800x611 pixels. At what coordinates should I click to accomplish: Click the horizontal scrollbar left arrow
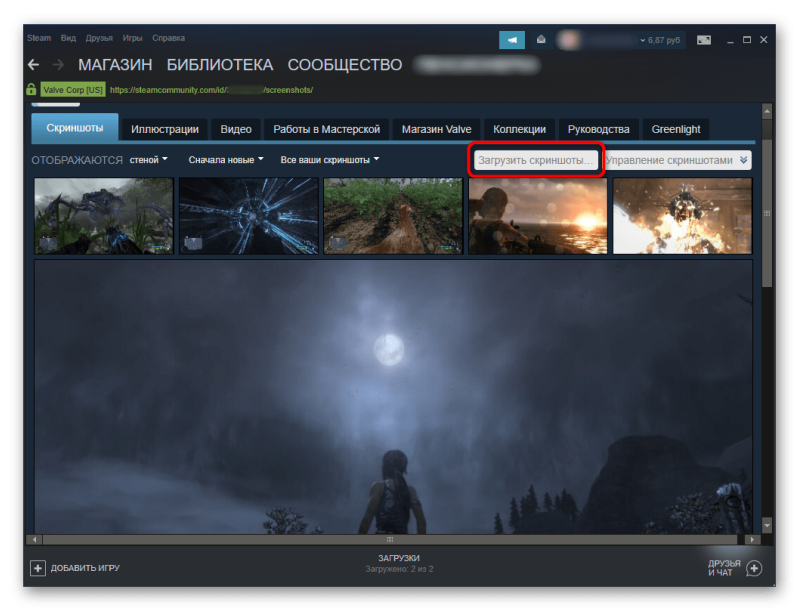point(34,539)
